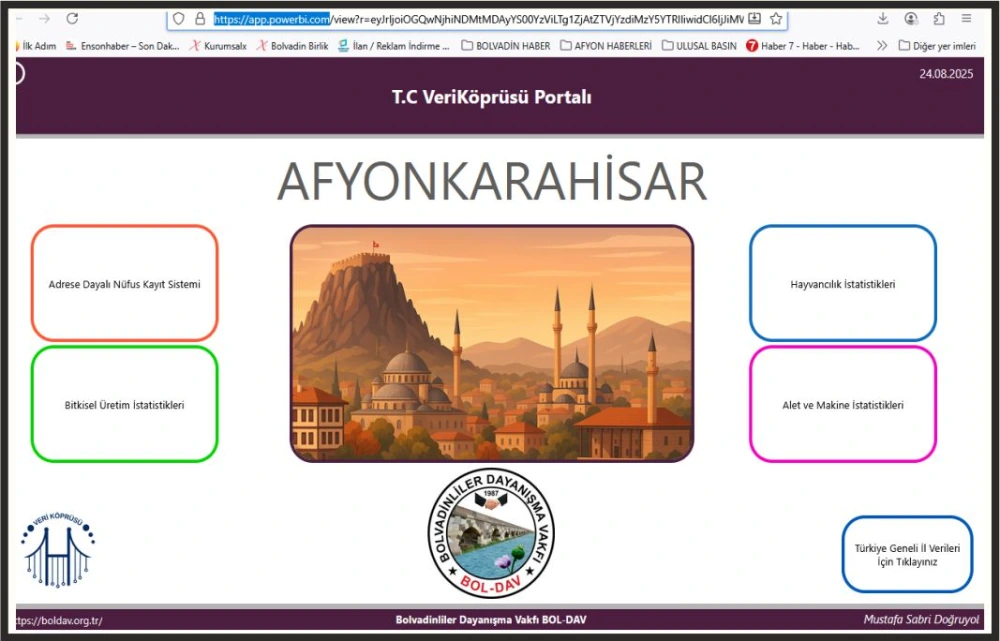Expand the hidden bookmarks overflow chevron
Viewport: 1000px width, 641px height.
tap(882, 46)
